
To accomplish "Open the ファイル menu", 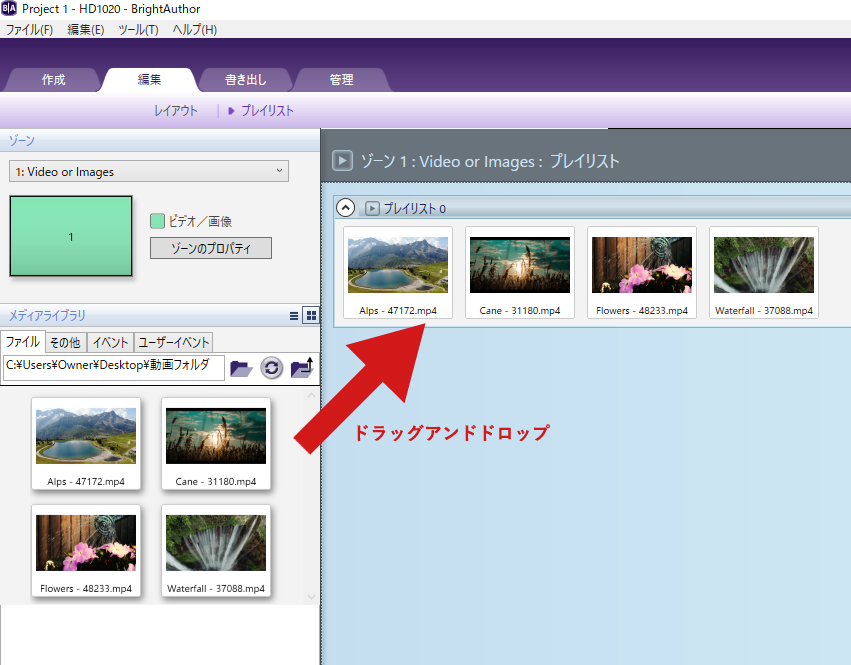I will pyautogui.click(x=29, y=30).
